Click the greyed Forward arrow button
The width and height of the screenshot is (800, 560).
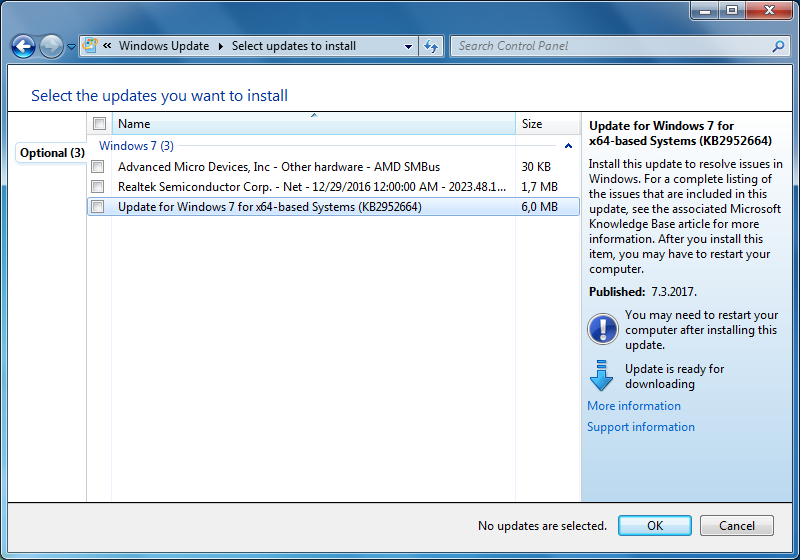[x=51, y=47]
